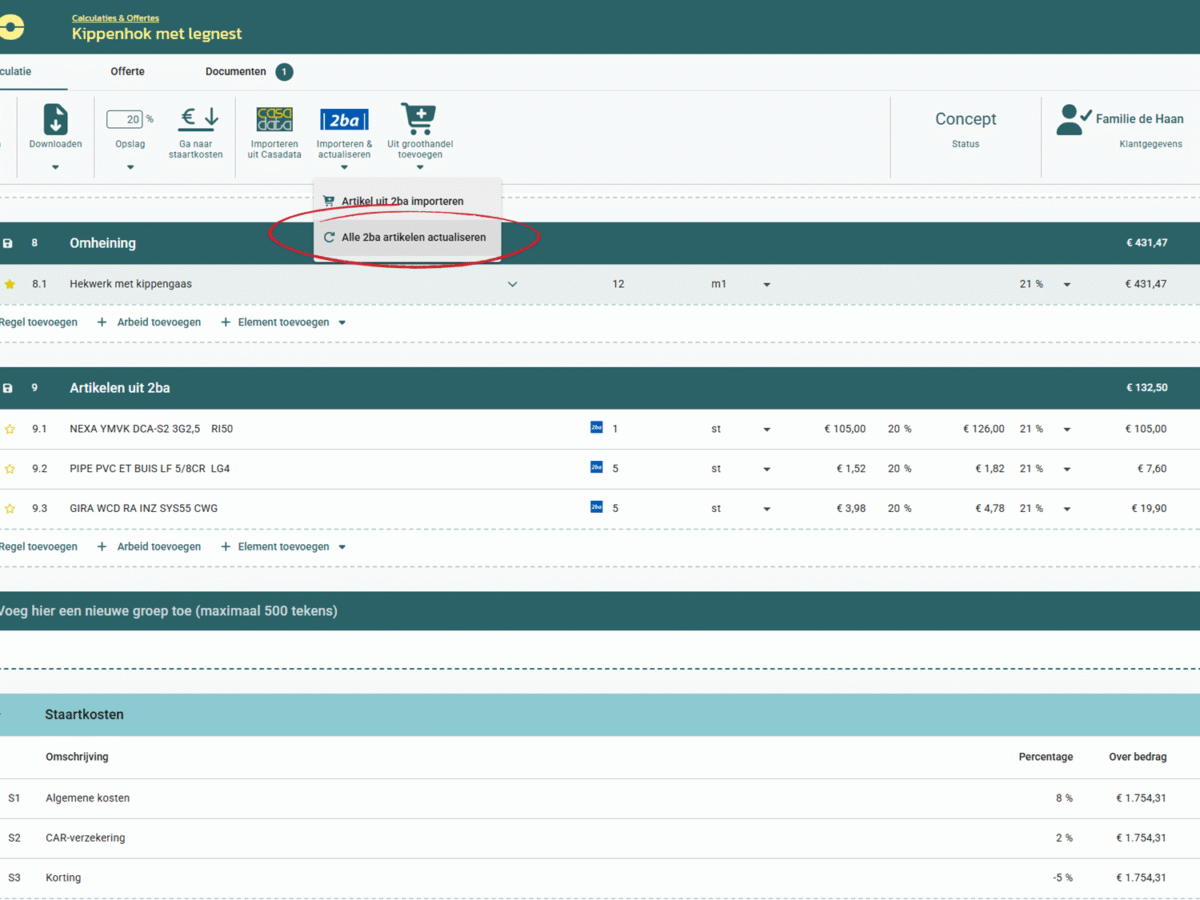Click the 2ba badge on NEXA YMVK row
Viewport: 1200px width, 900px height.
point(597,428)
